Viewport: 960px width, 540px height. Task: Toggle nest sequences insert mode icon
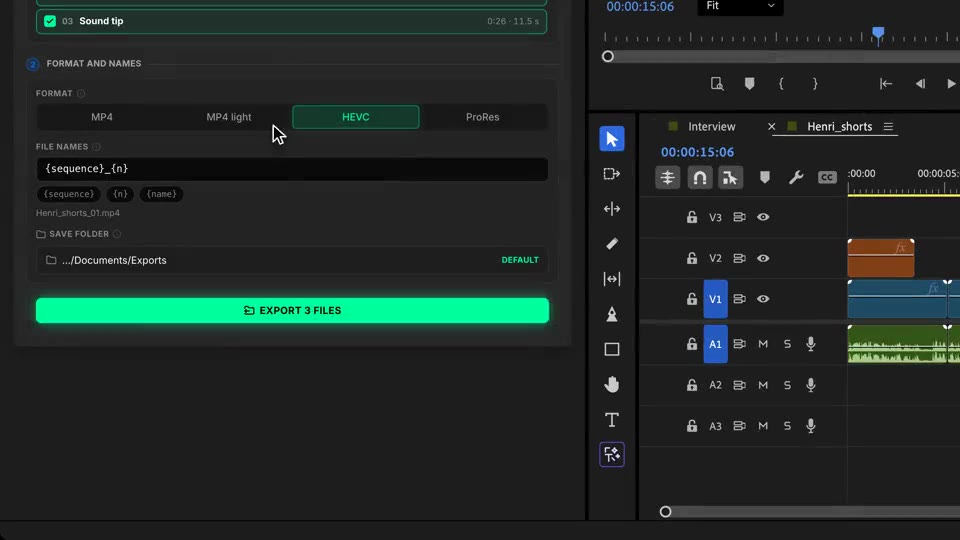[667, 178]
